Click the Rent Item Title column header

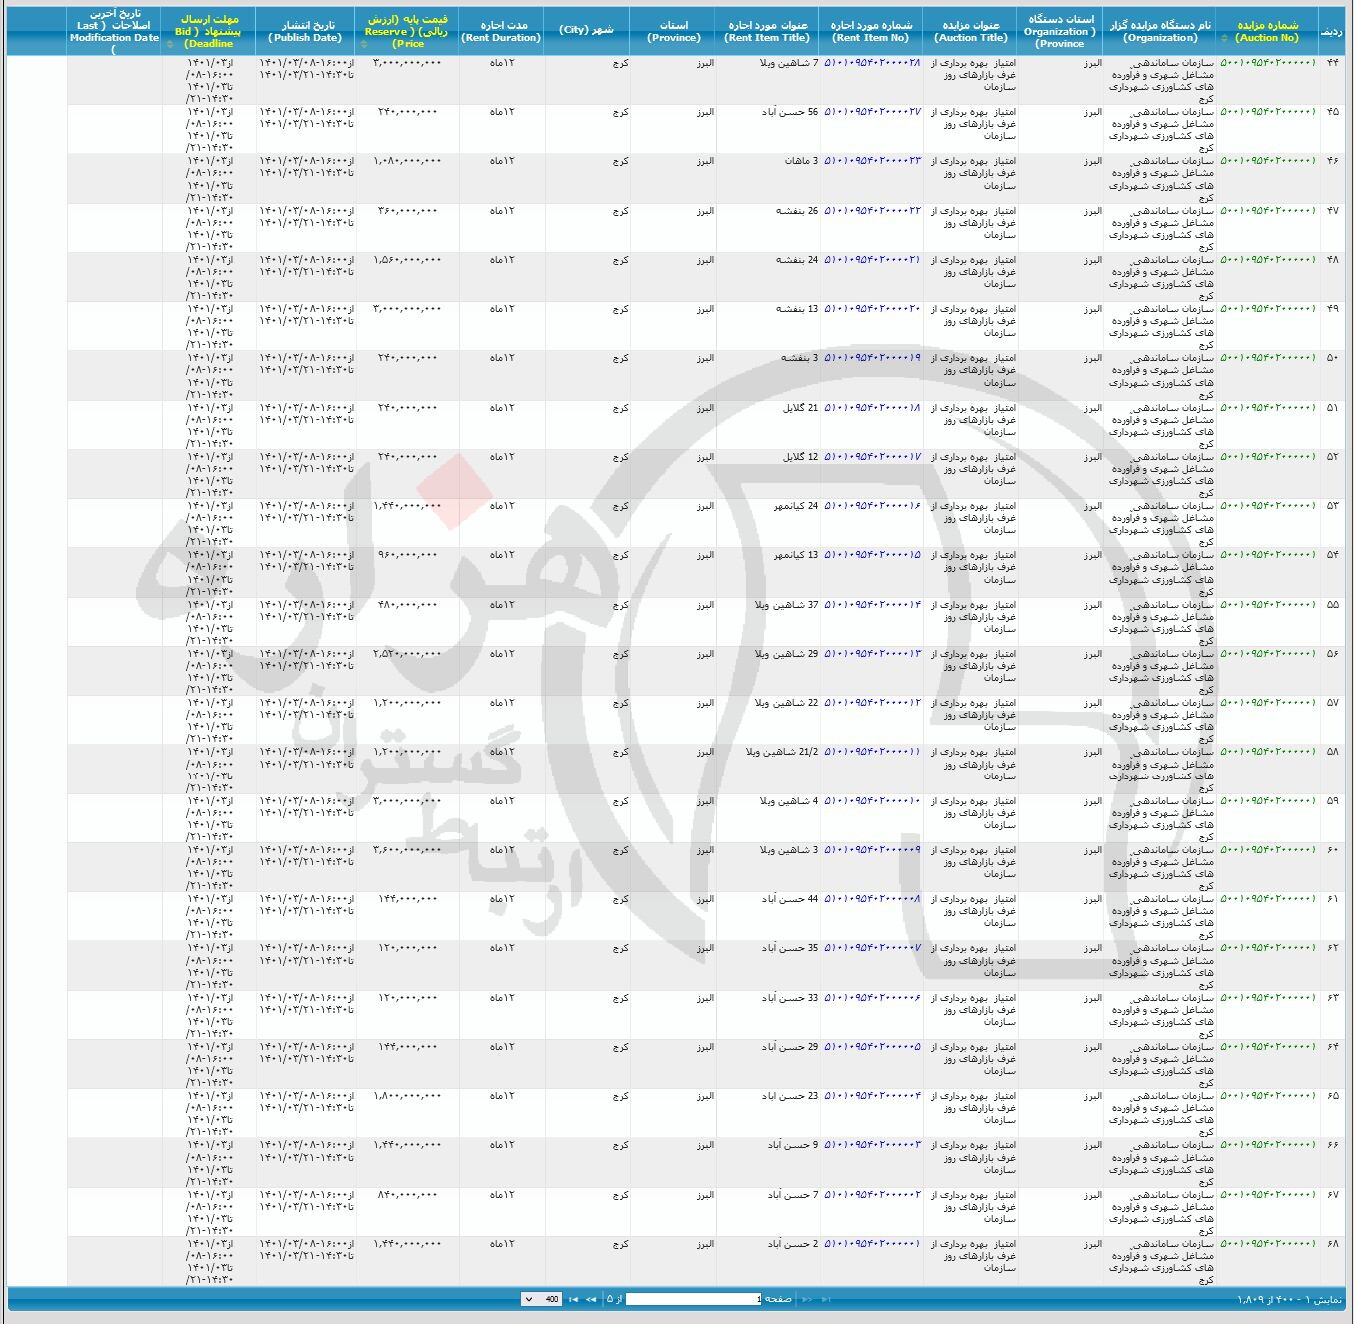tap(767, 31)
